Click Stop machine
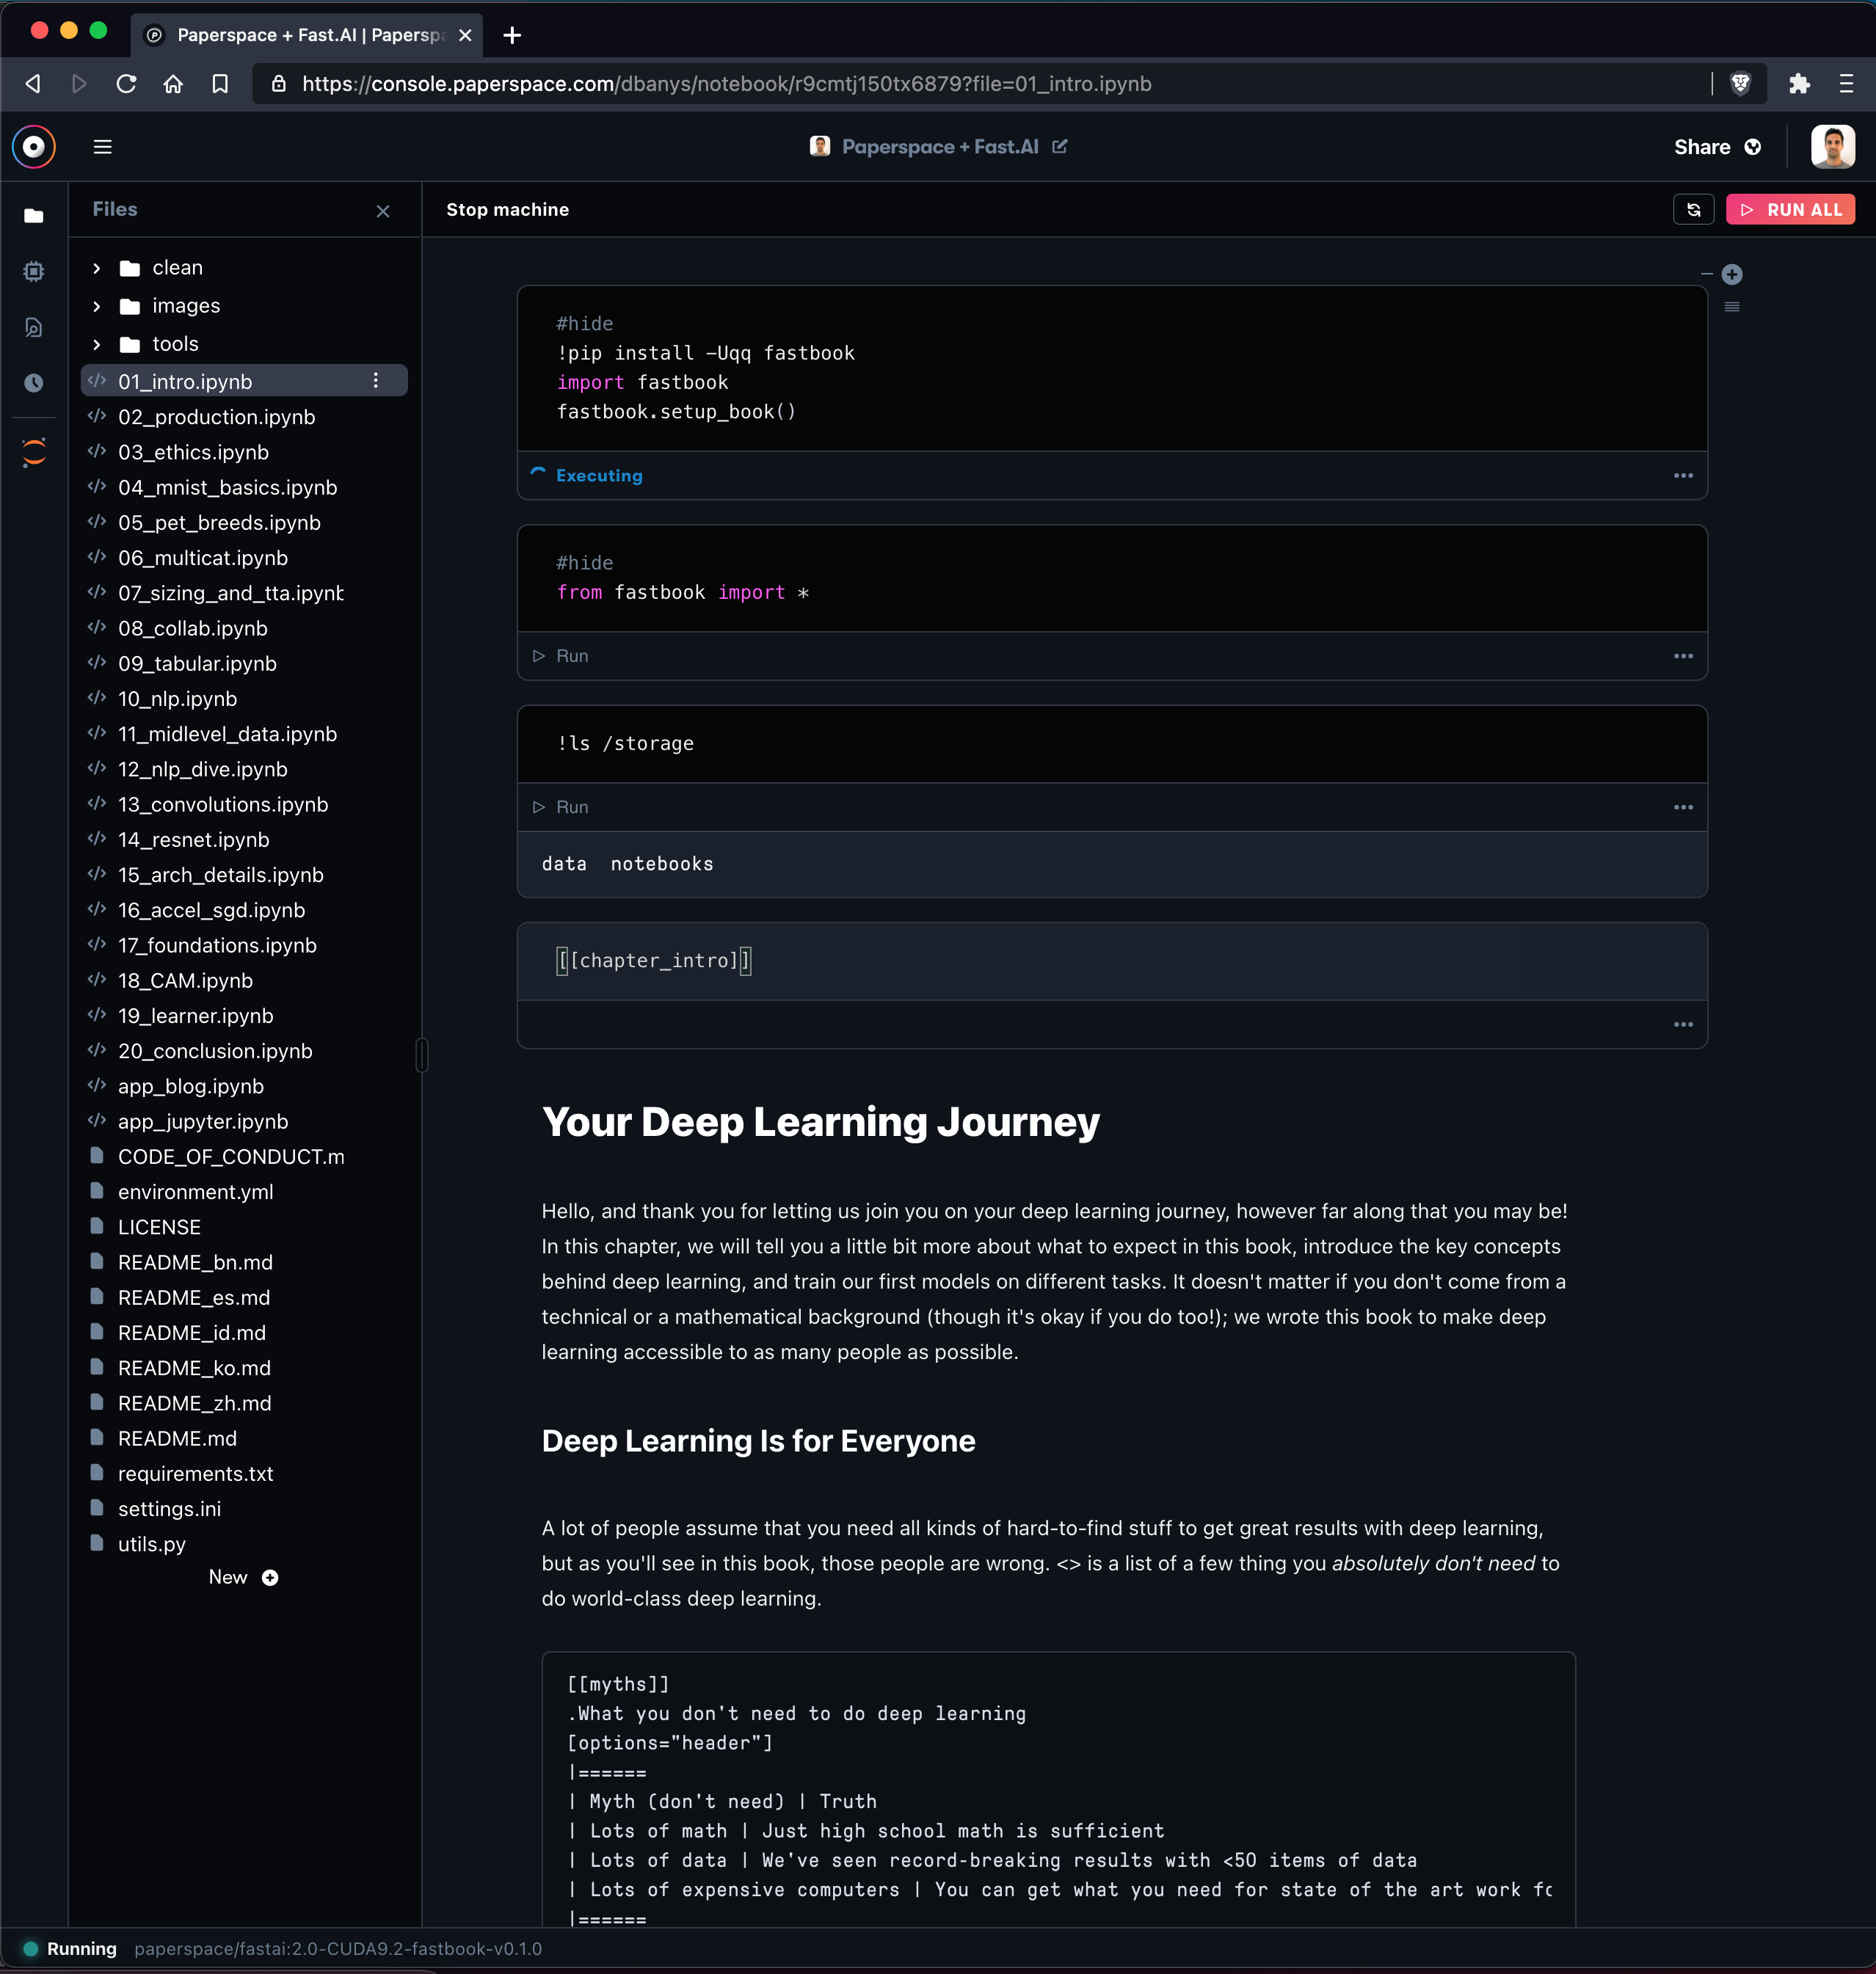 [507, 209]
